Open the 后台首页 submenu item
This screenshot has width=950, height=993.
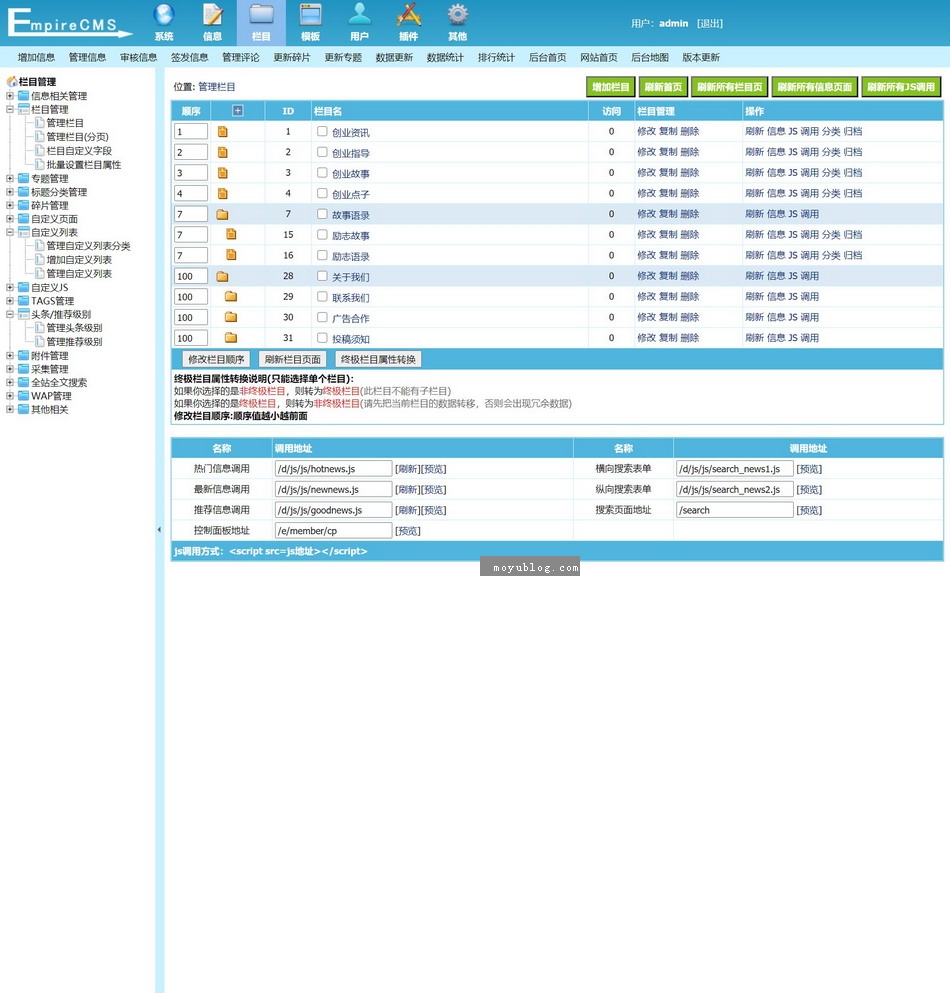(547, 57)
